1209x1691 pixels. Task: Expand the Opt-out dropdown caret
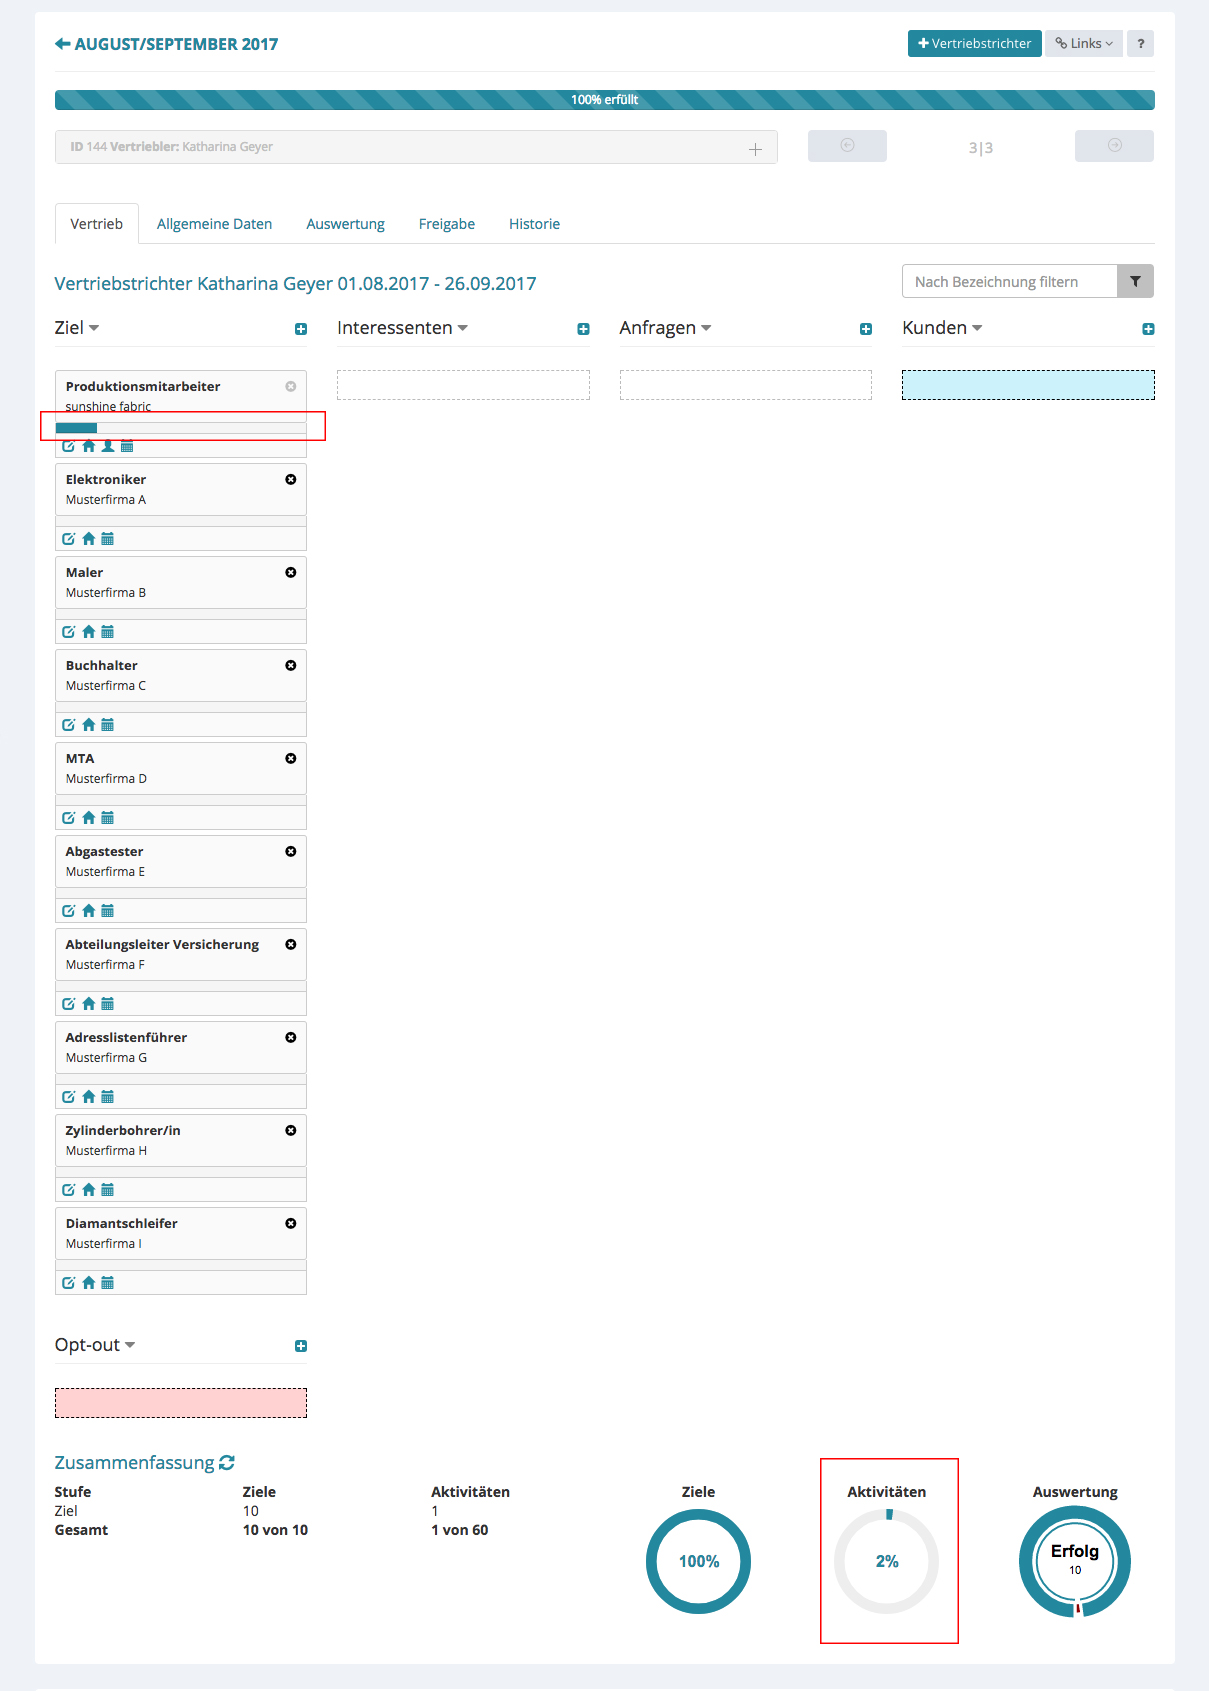pos(130,1345)
